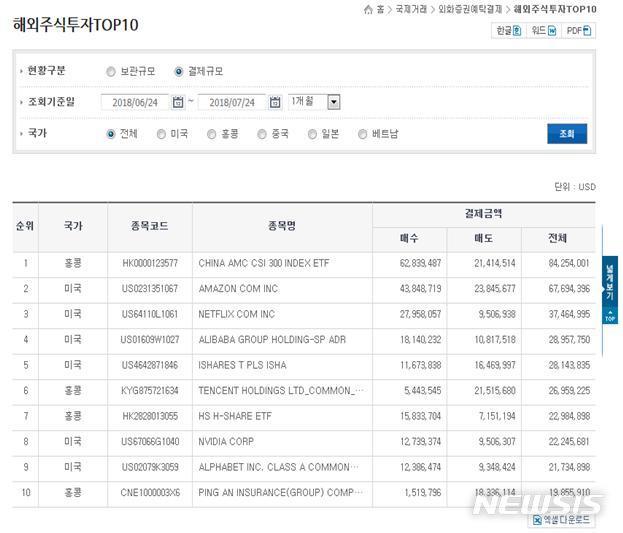Choose 일본 country radio button

(x=312, y=134)
